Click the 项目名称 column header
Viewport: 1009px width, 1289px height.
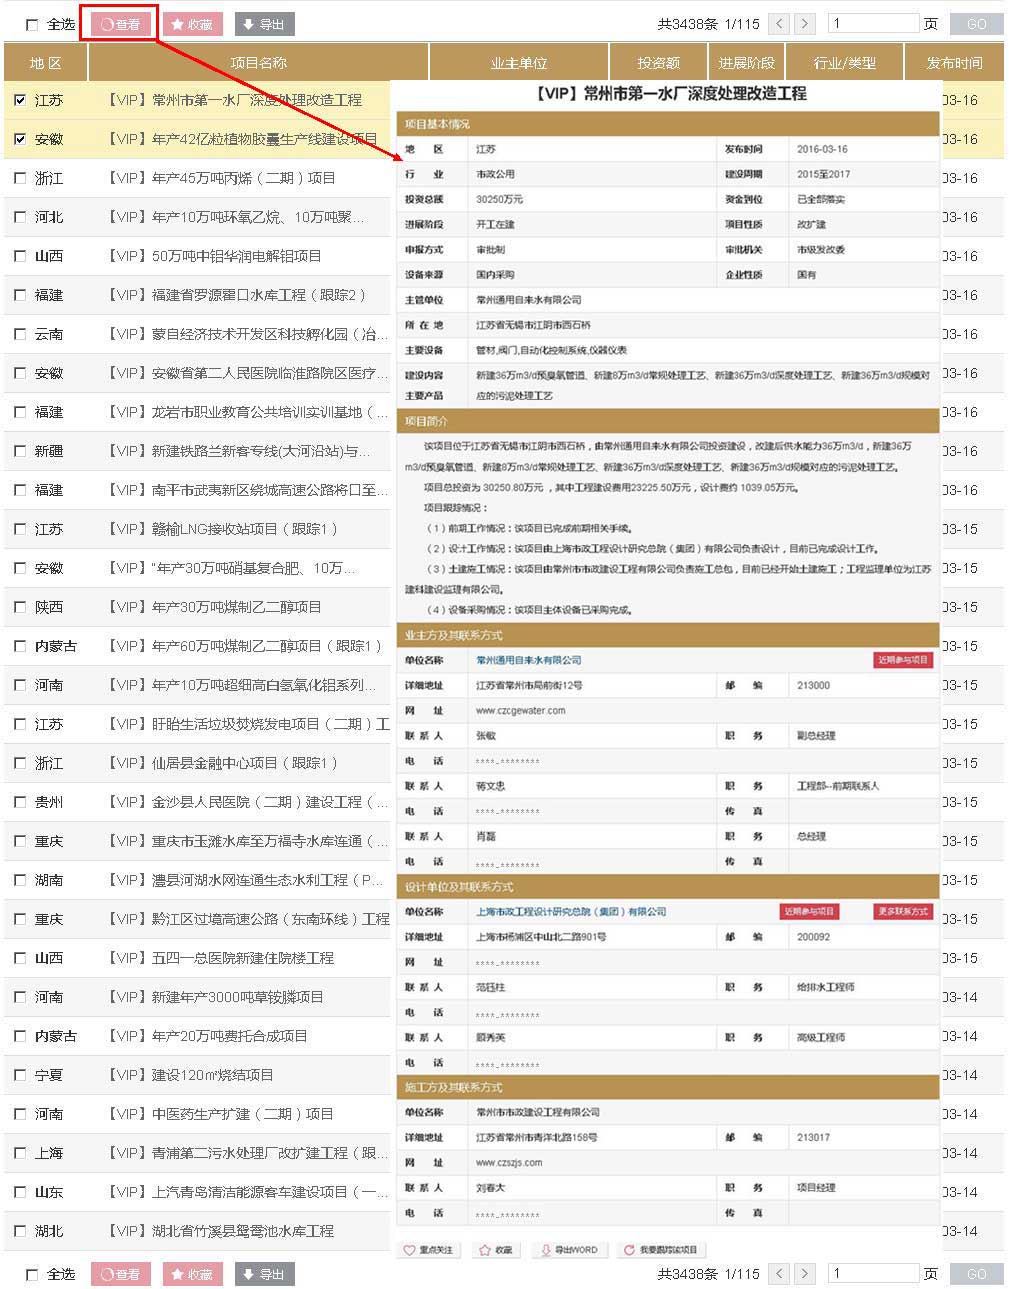point(259,63)
